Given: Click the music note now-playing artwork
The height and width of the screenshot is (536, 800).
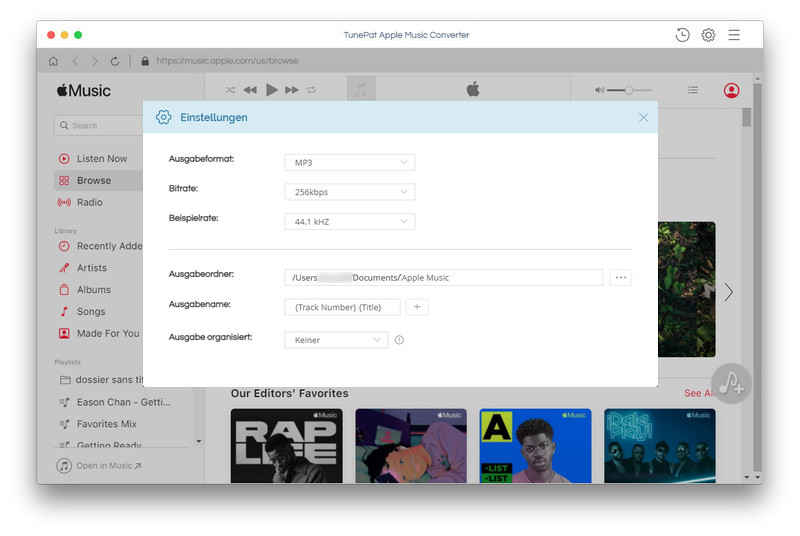Looking at the screenshot, I should (361, 90).
